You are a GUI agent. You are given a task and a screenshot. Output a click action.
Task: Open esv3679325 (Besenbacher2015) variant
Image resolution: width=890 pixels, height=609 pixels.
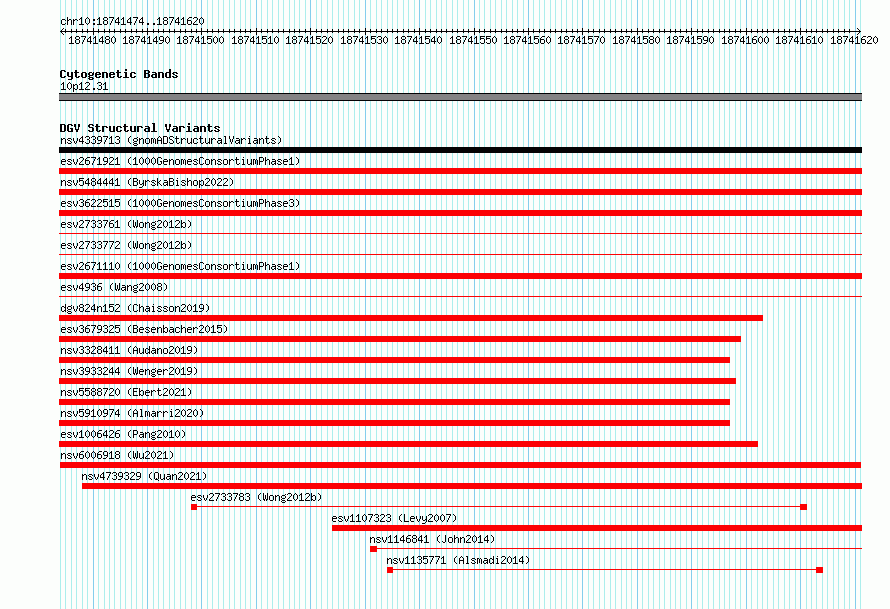(144, 329)
